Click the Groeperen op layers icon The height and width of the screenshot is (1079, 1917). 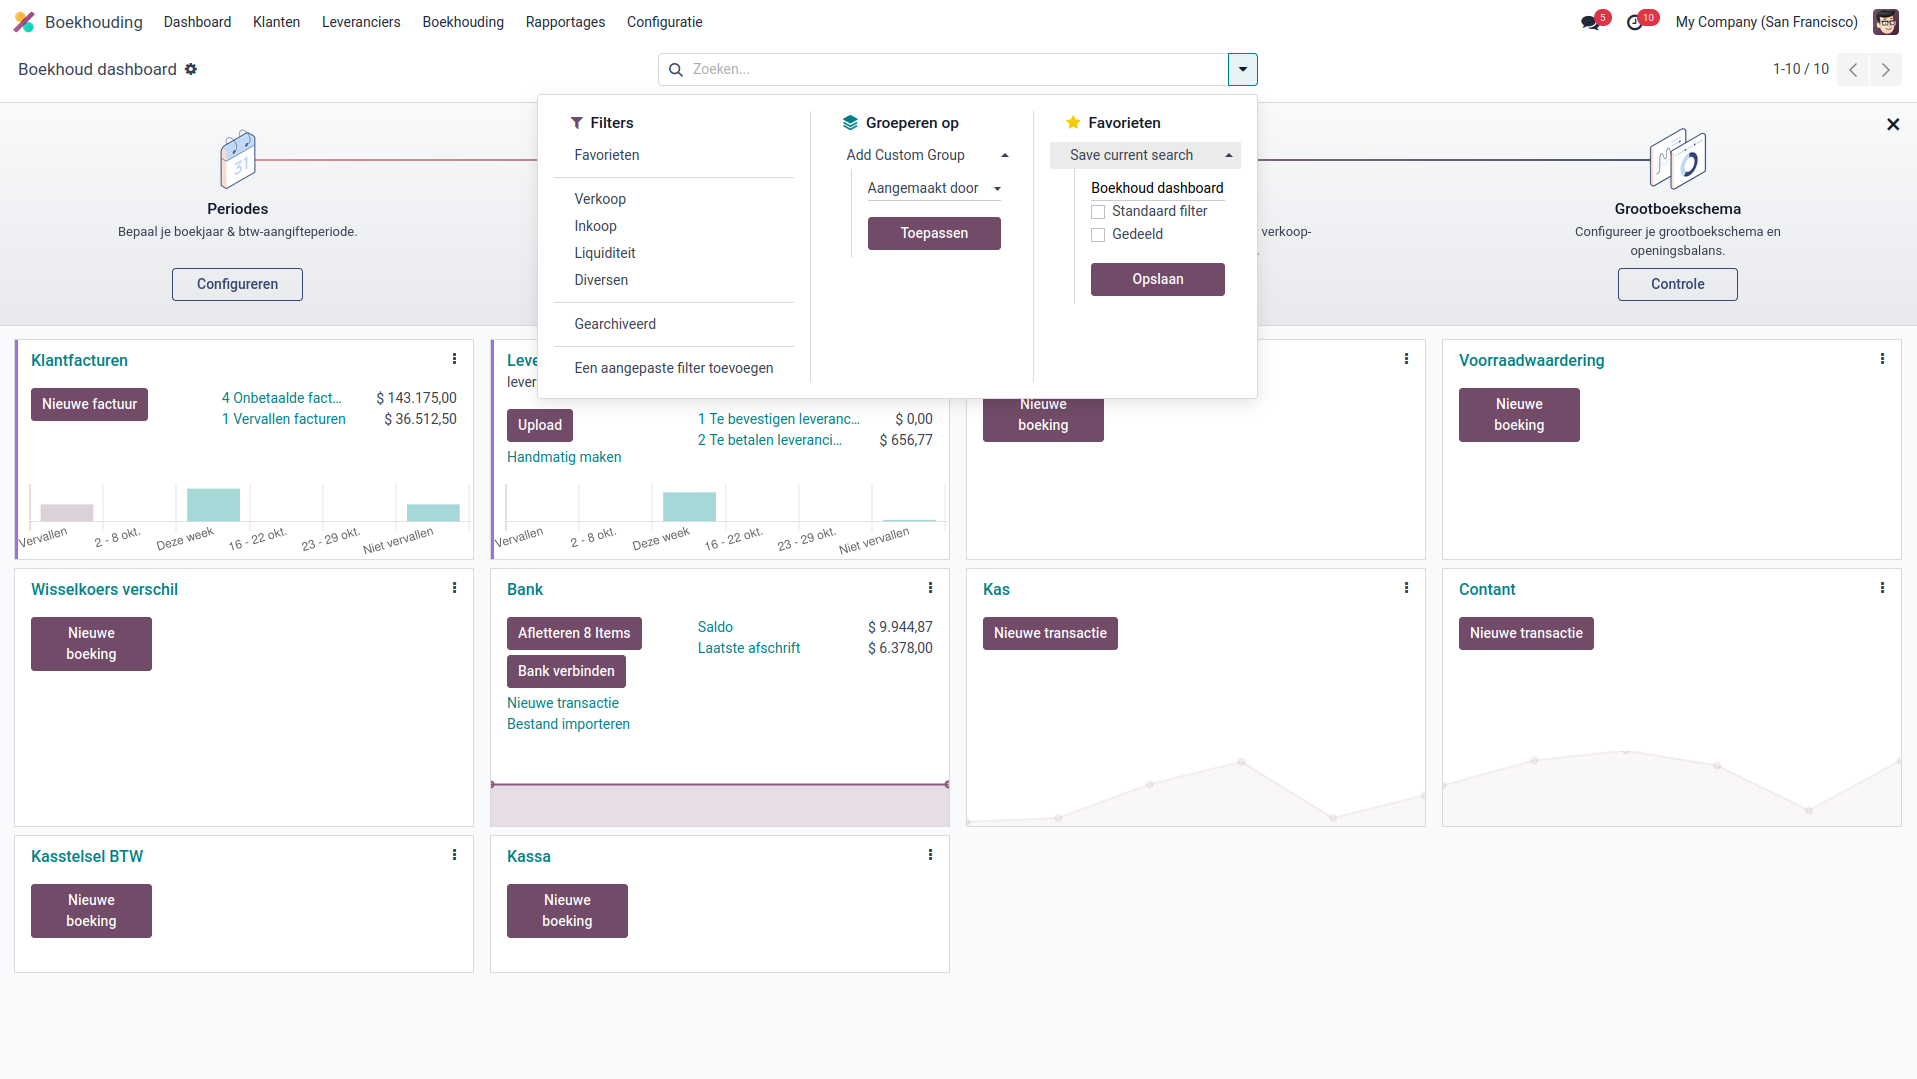[850, 122]
